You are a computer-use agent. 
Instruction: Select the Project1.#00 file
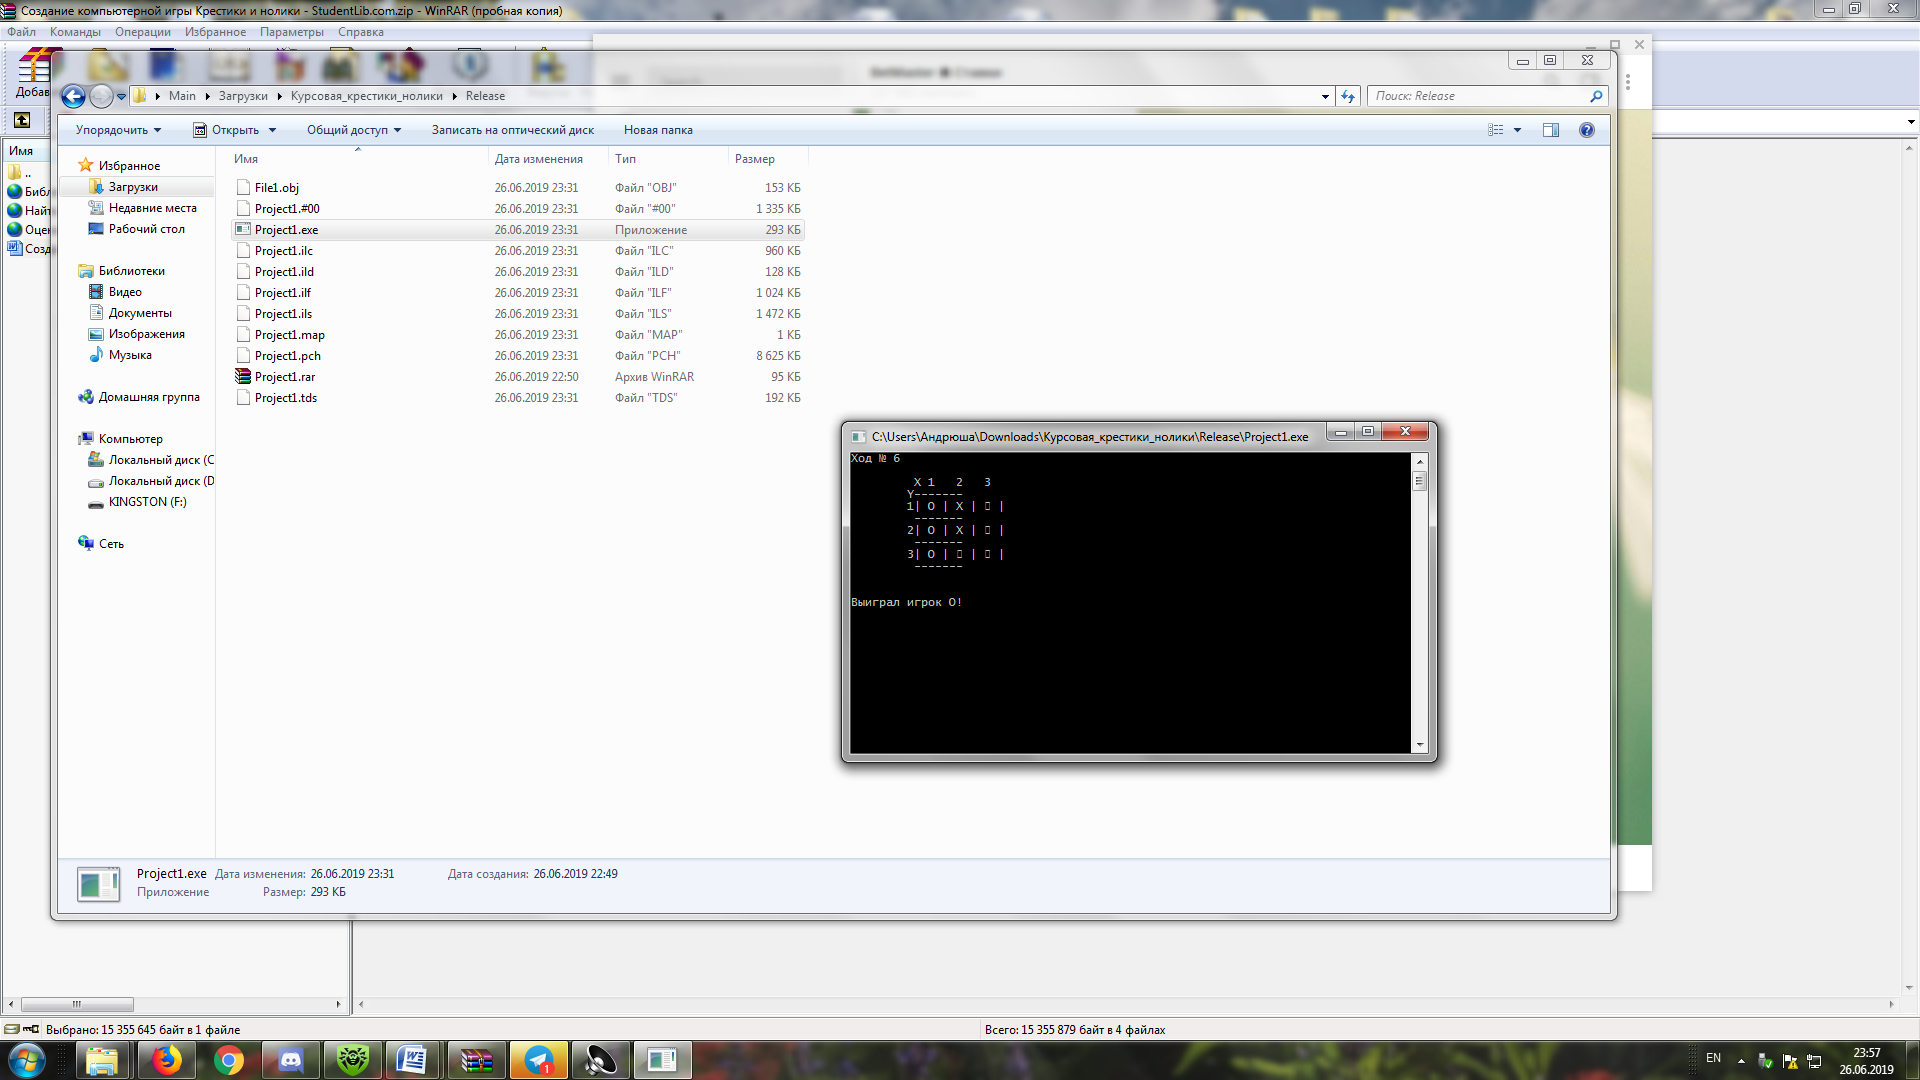pos(286,209)
